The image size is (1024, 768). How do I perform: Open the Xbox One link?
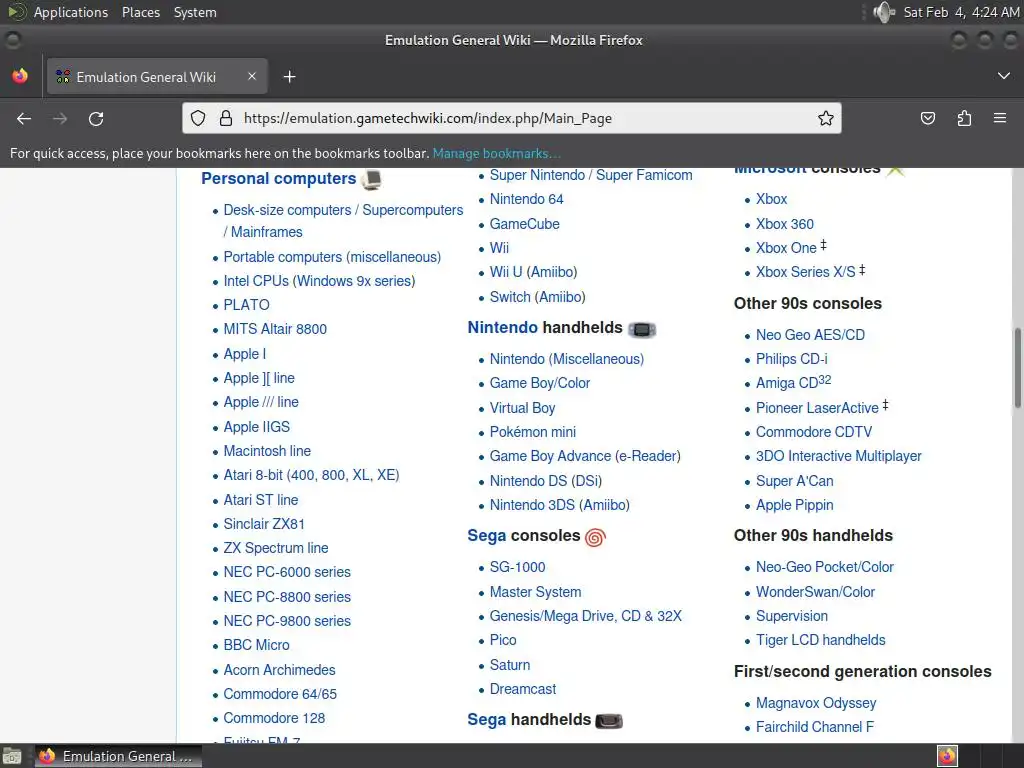click(786, 248)
